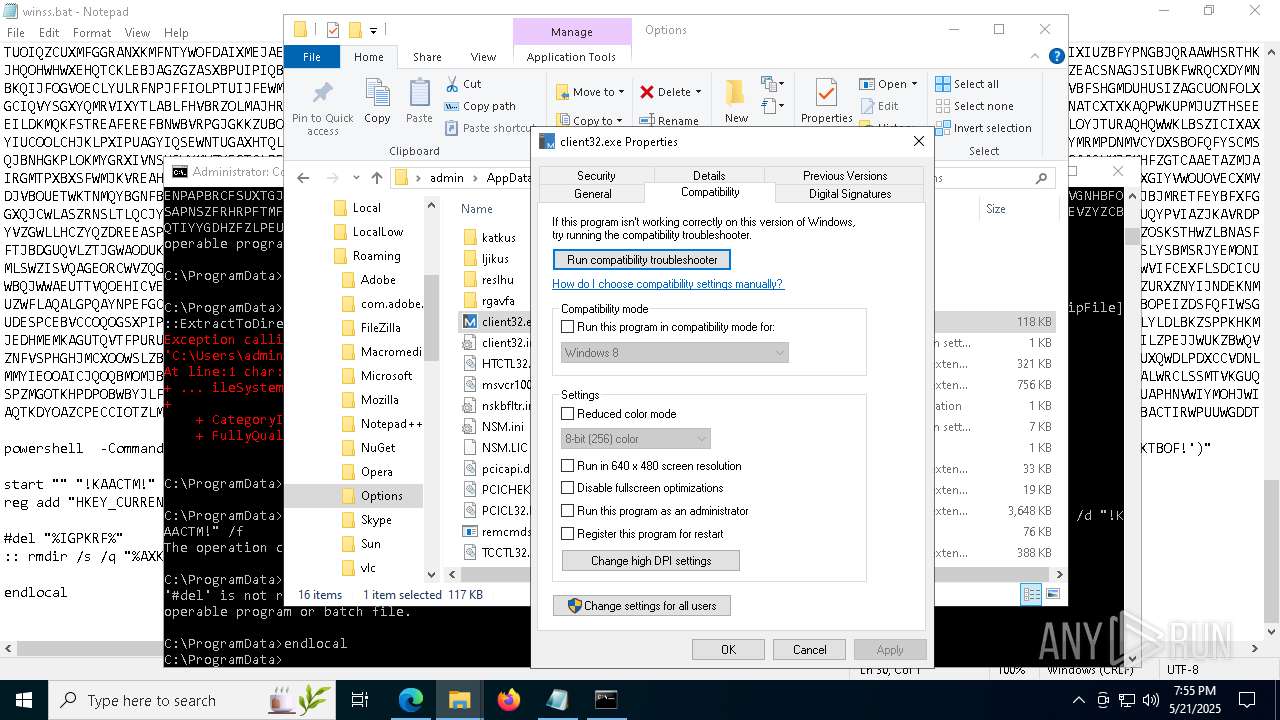The image size is (1280, 720).
Task: Click Change settings for all users
Action: tap(642, 606)
